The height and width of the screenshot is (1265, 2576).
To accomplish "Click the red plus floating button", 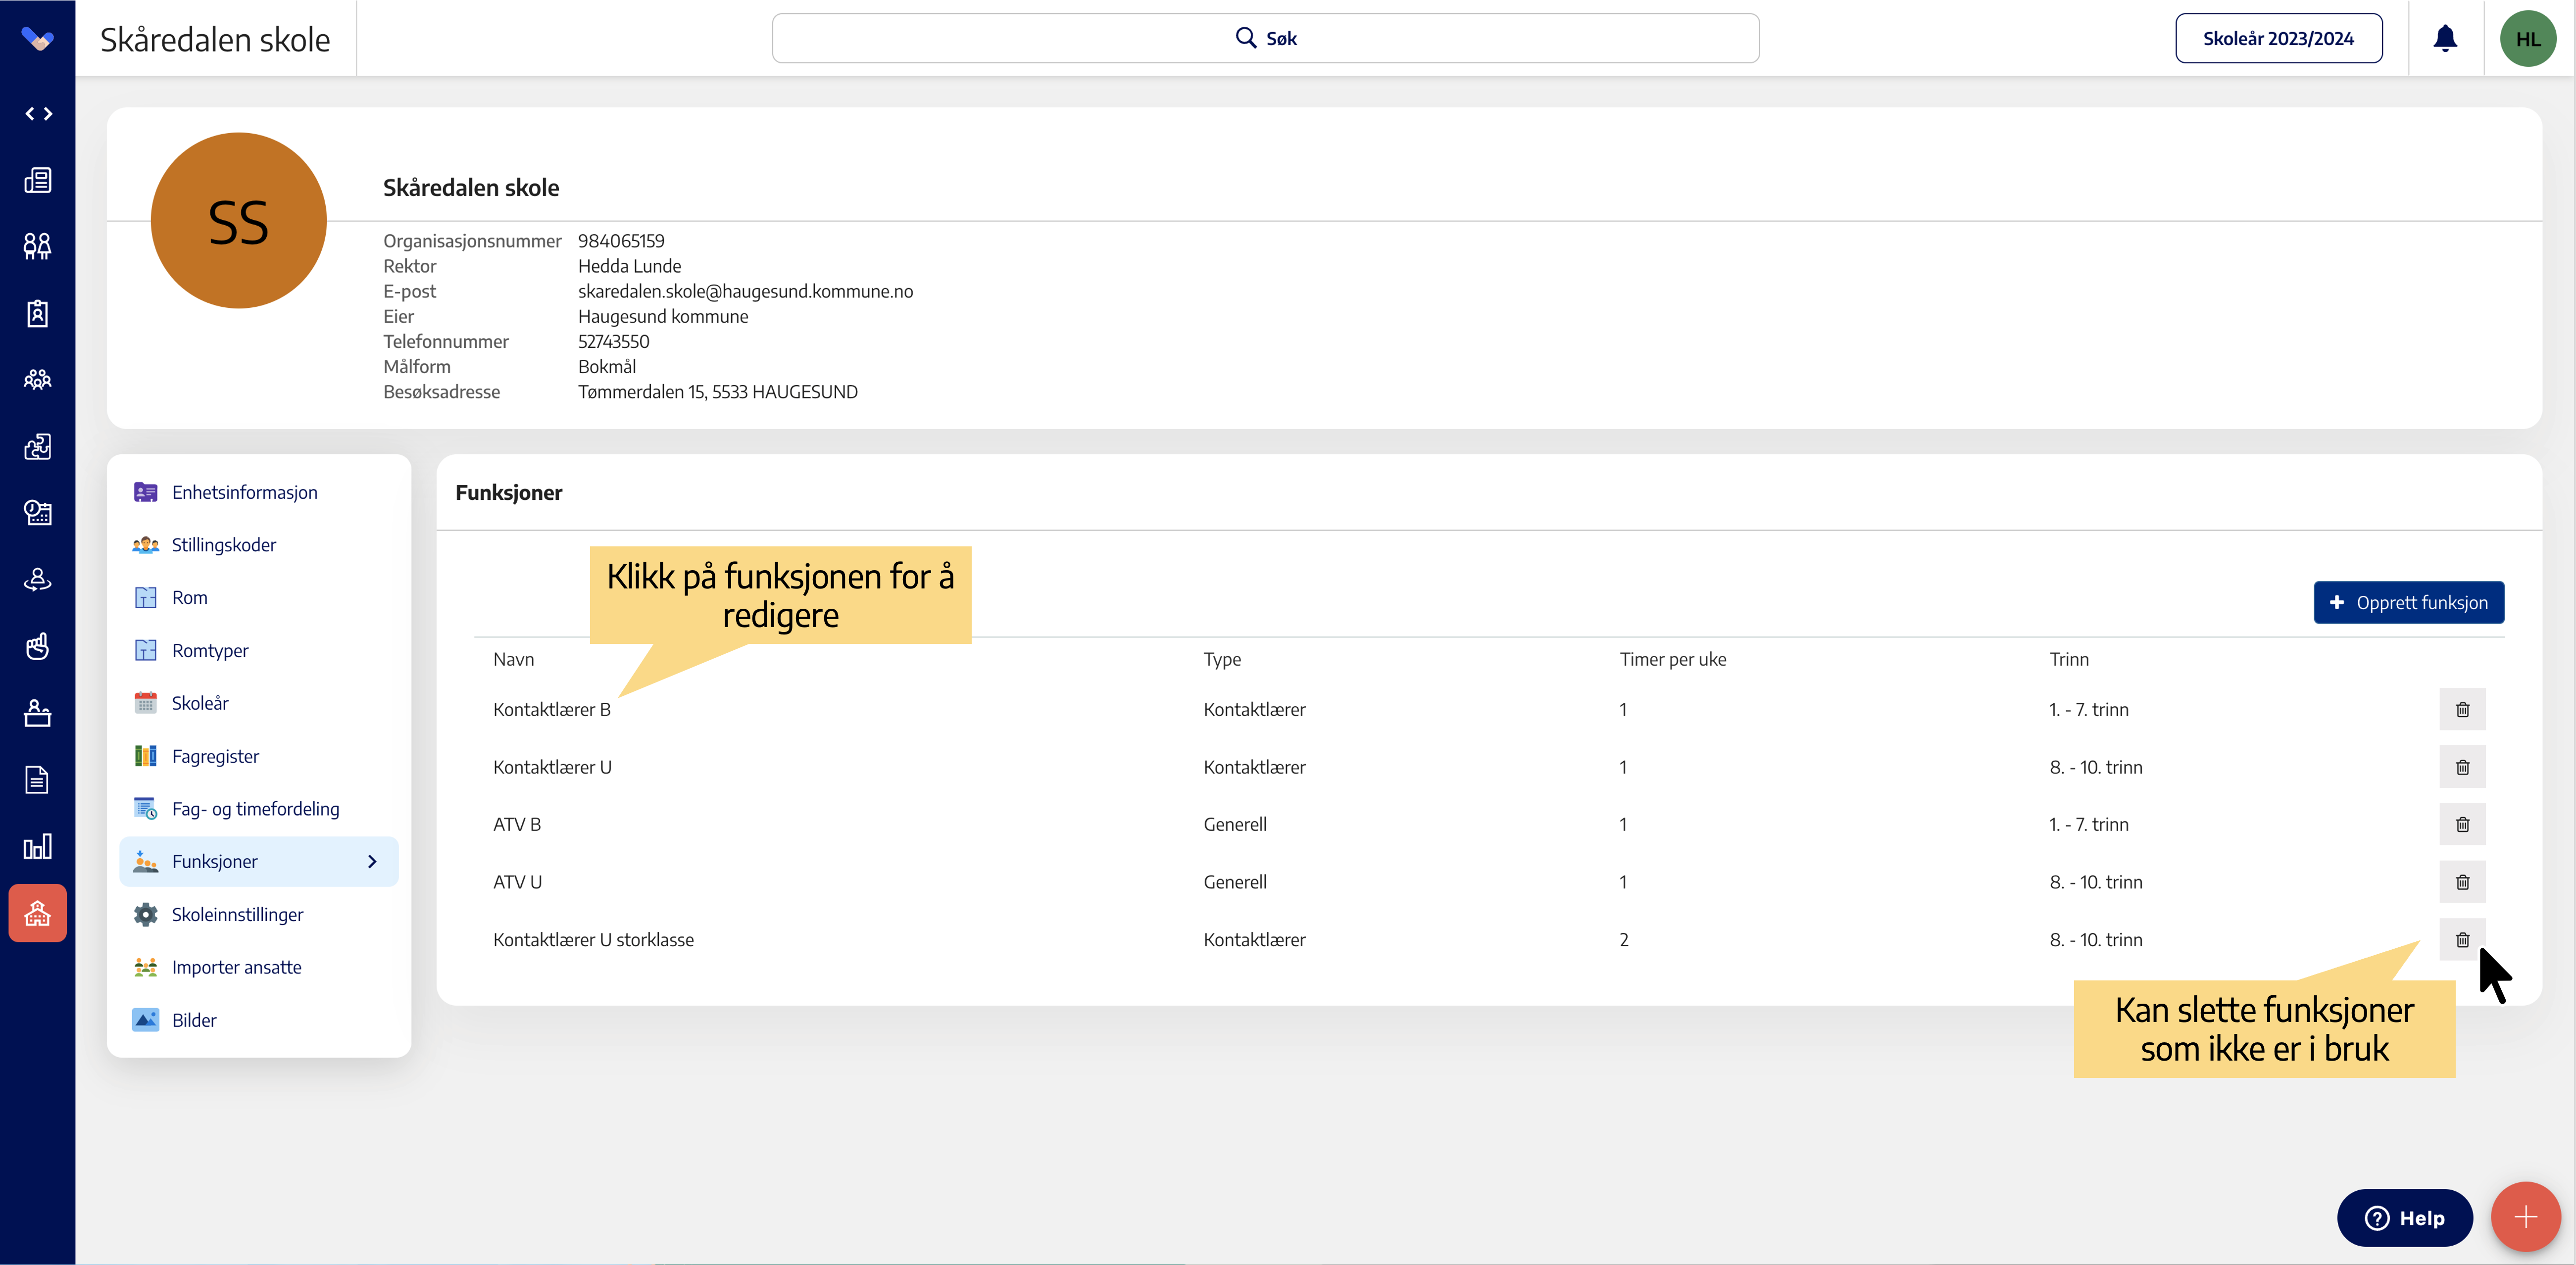I will 2525,1217.
